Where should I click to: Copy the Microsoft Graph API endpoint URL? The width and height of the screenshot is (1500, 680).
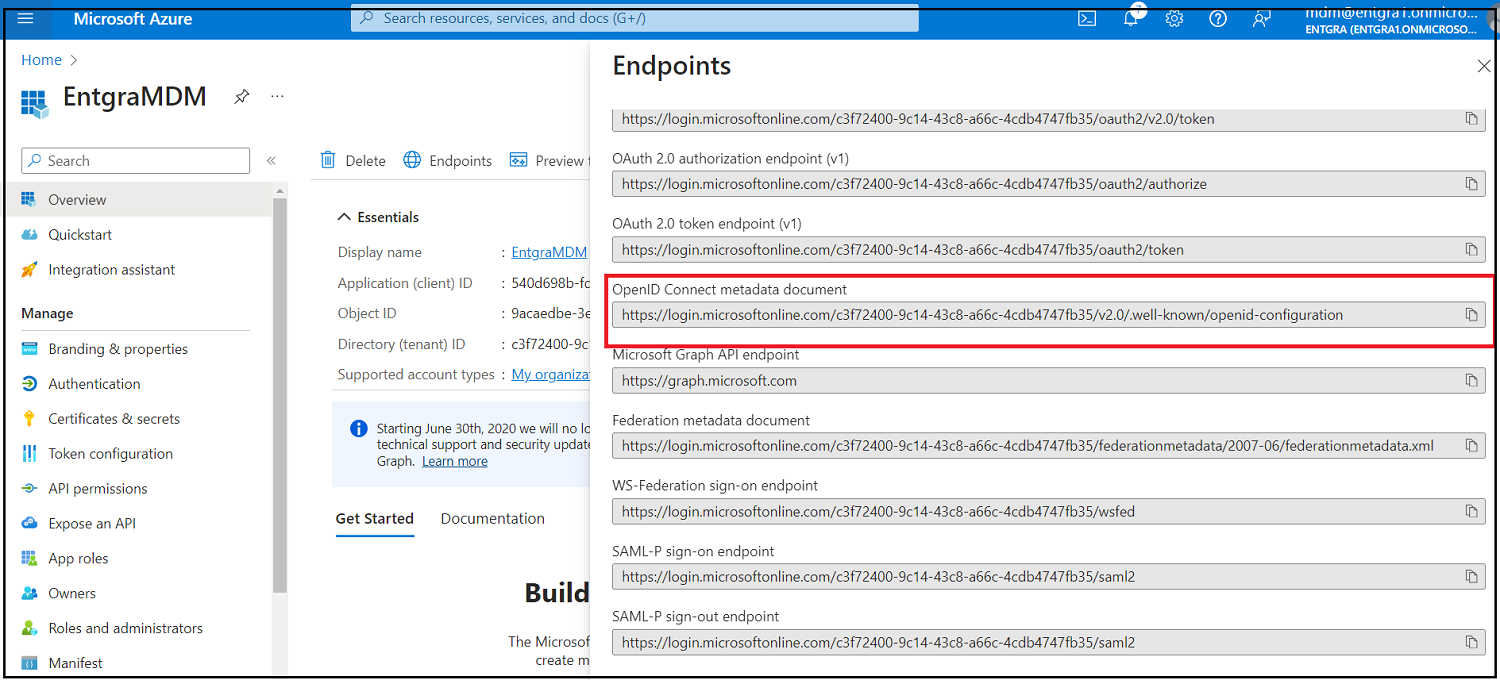point(1471,381)
